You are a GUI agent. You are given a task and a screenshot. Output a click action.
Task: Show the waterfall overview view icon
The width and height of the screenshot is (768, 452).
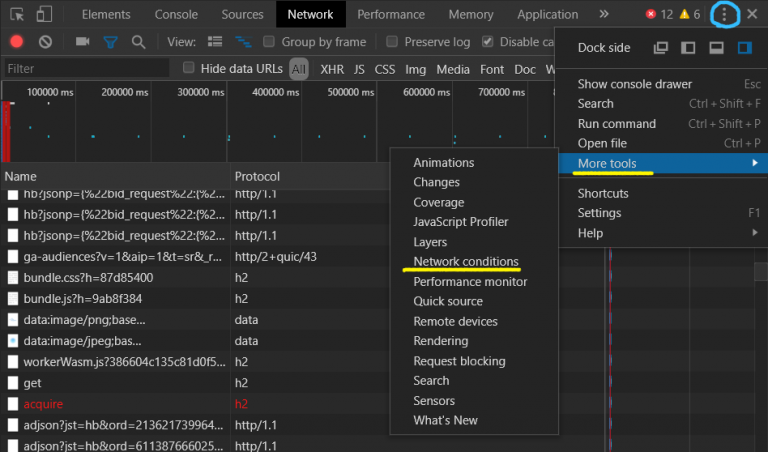243,42
